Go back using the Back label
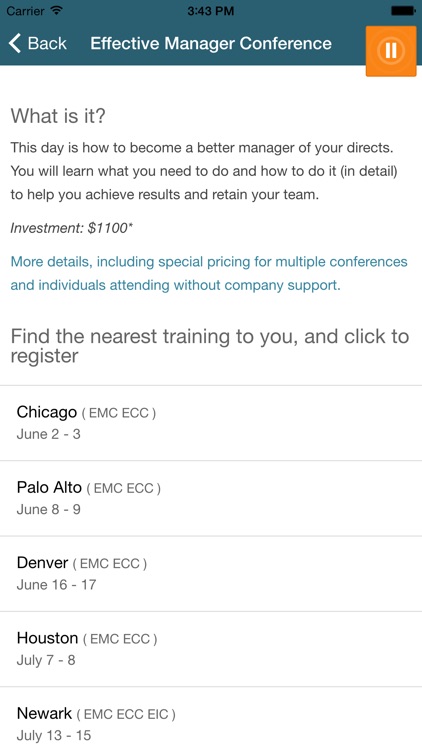The width and height of the screenshot is (422, 750). [x=47, y=44]
